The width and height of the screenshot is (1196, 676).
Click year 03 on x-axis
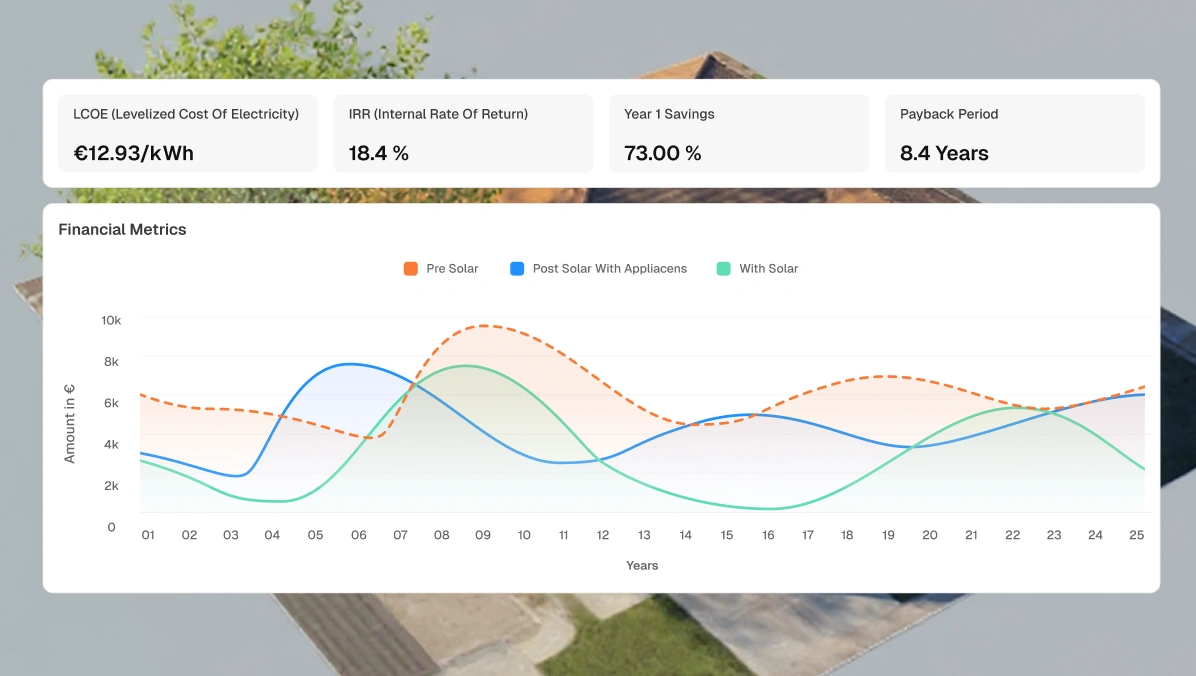(230, 535)
